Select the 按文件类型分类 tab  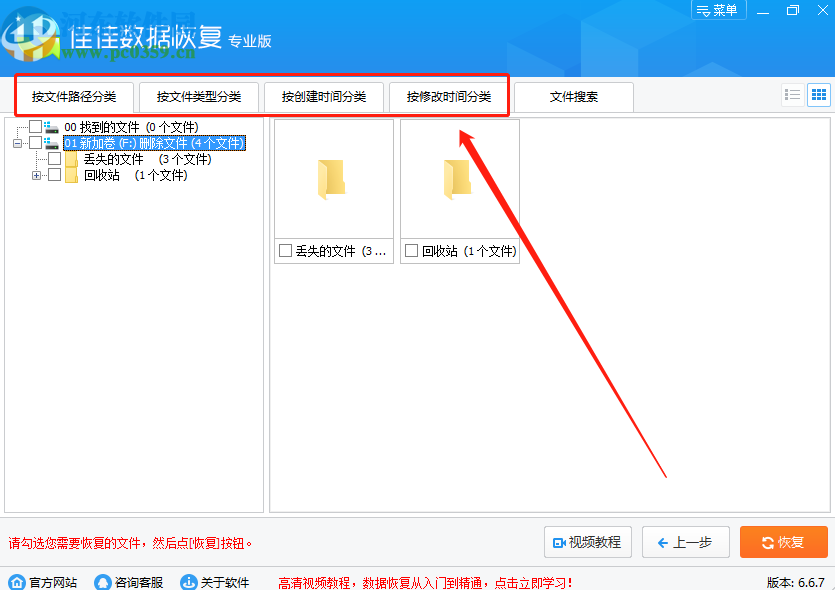(x=199, y=97)
